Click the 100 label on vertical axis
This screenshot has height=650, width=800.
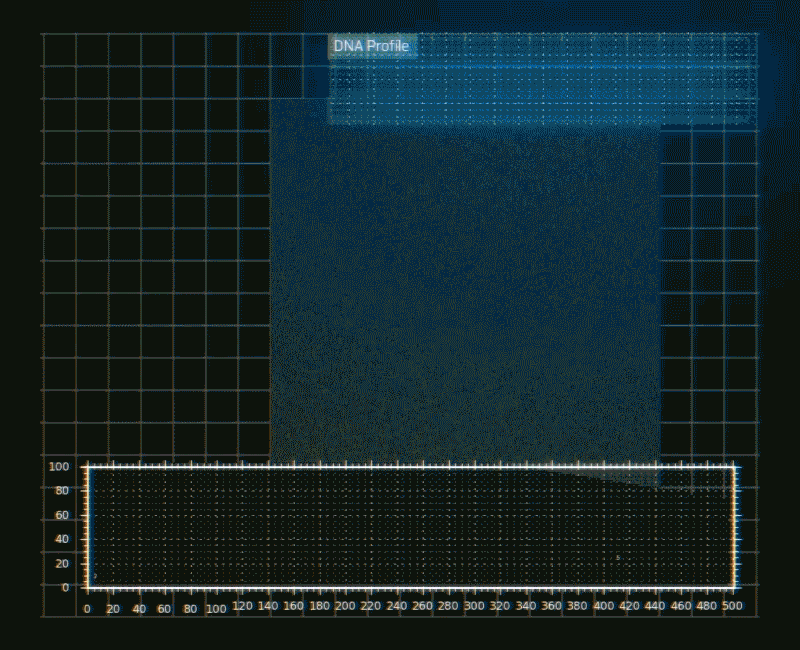coord(59,466)
